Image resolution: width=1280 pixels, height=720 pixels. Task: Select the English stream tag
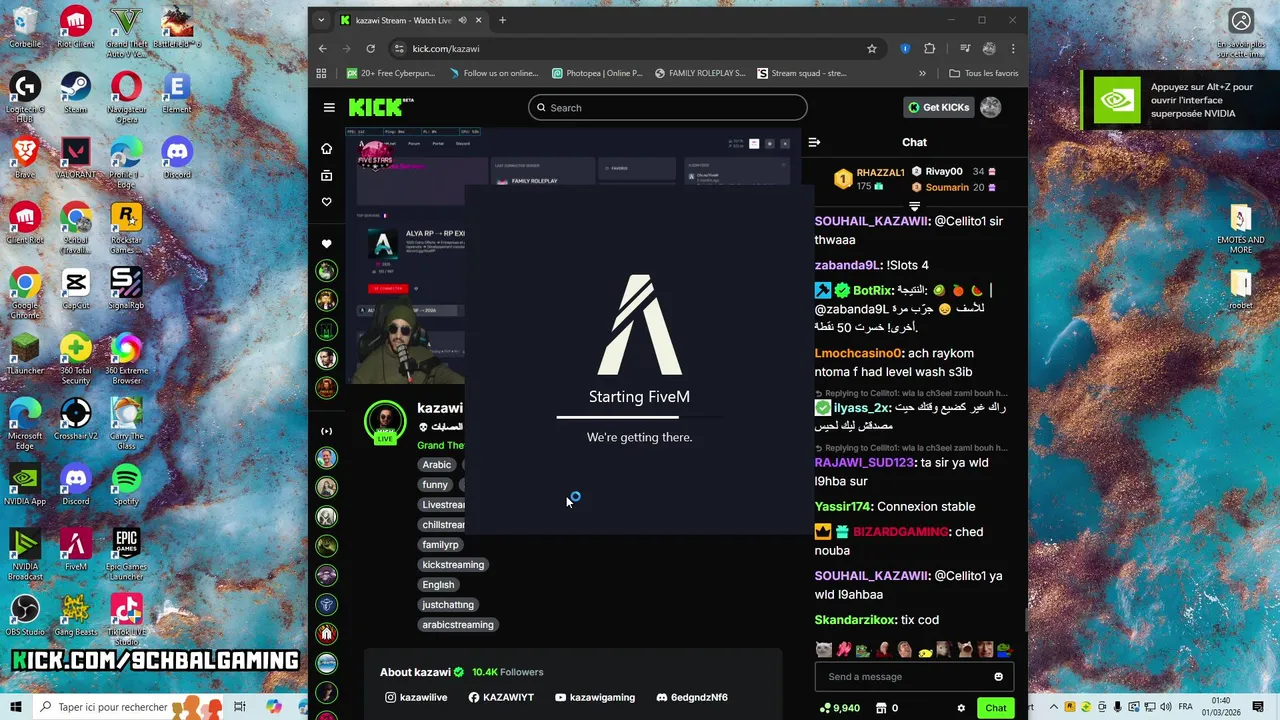tap(438, 585)
